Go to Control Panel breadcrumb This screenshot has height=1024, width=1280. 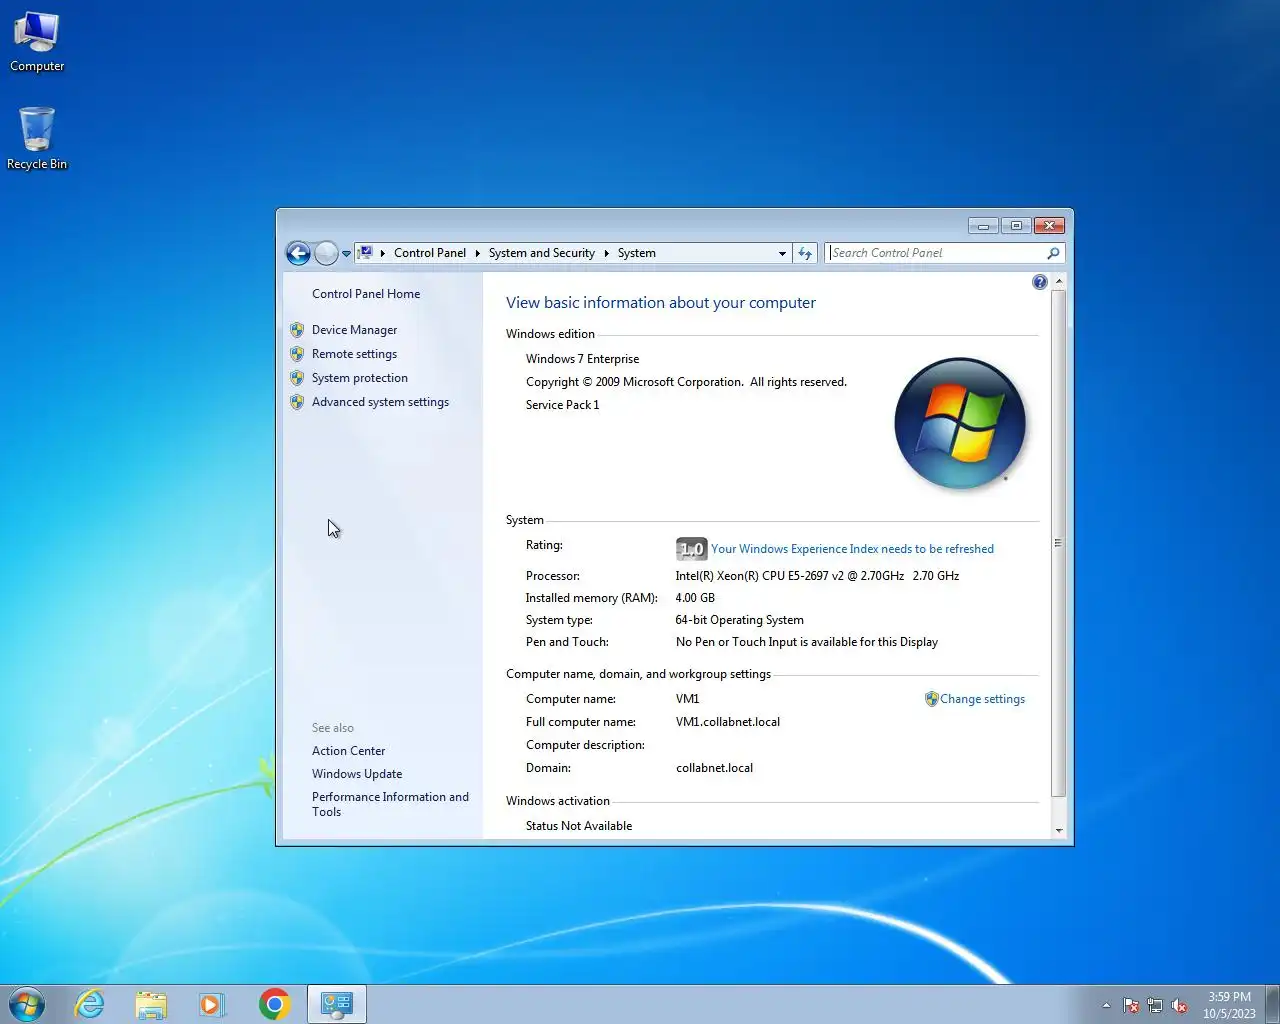pos(430,253)
